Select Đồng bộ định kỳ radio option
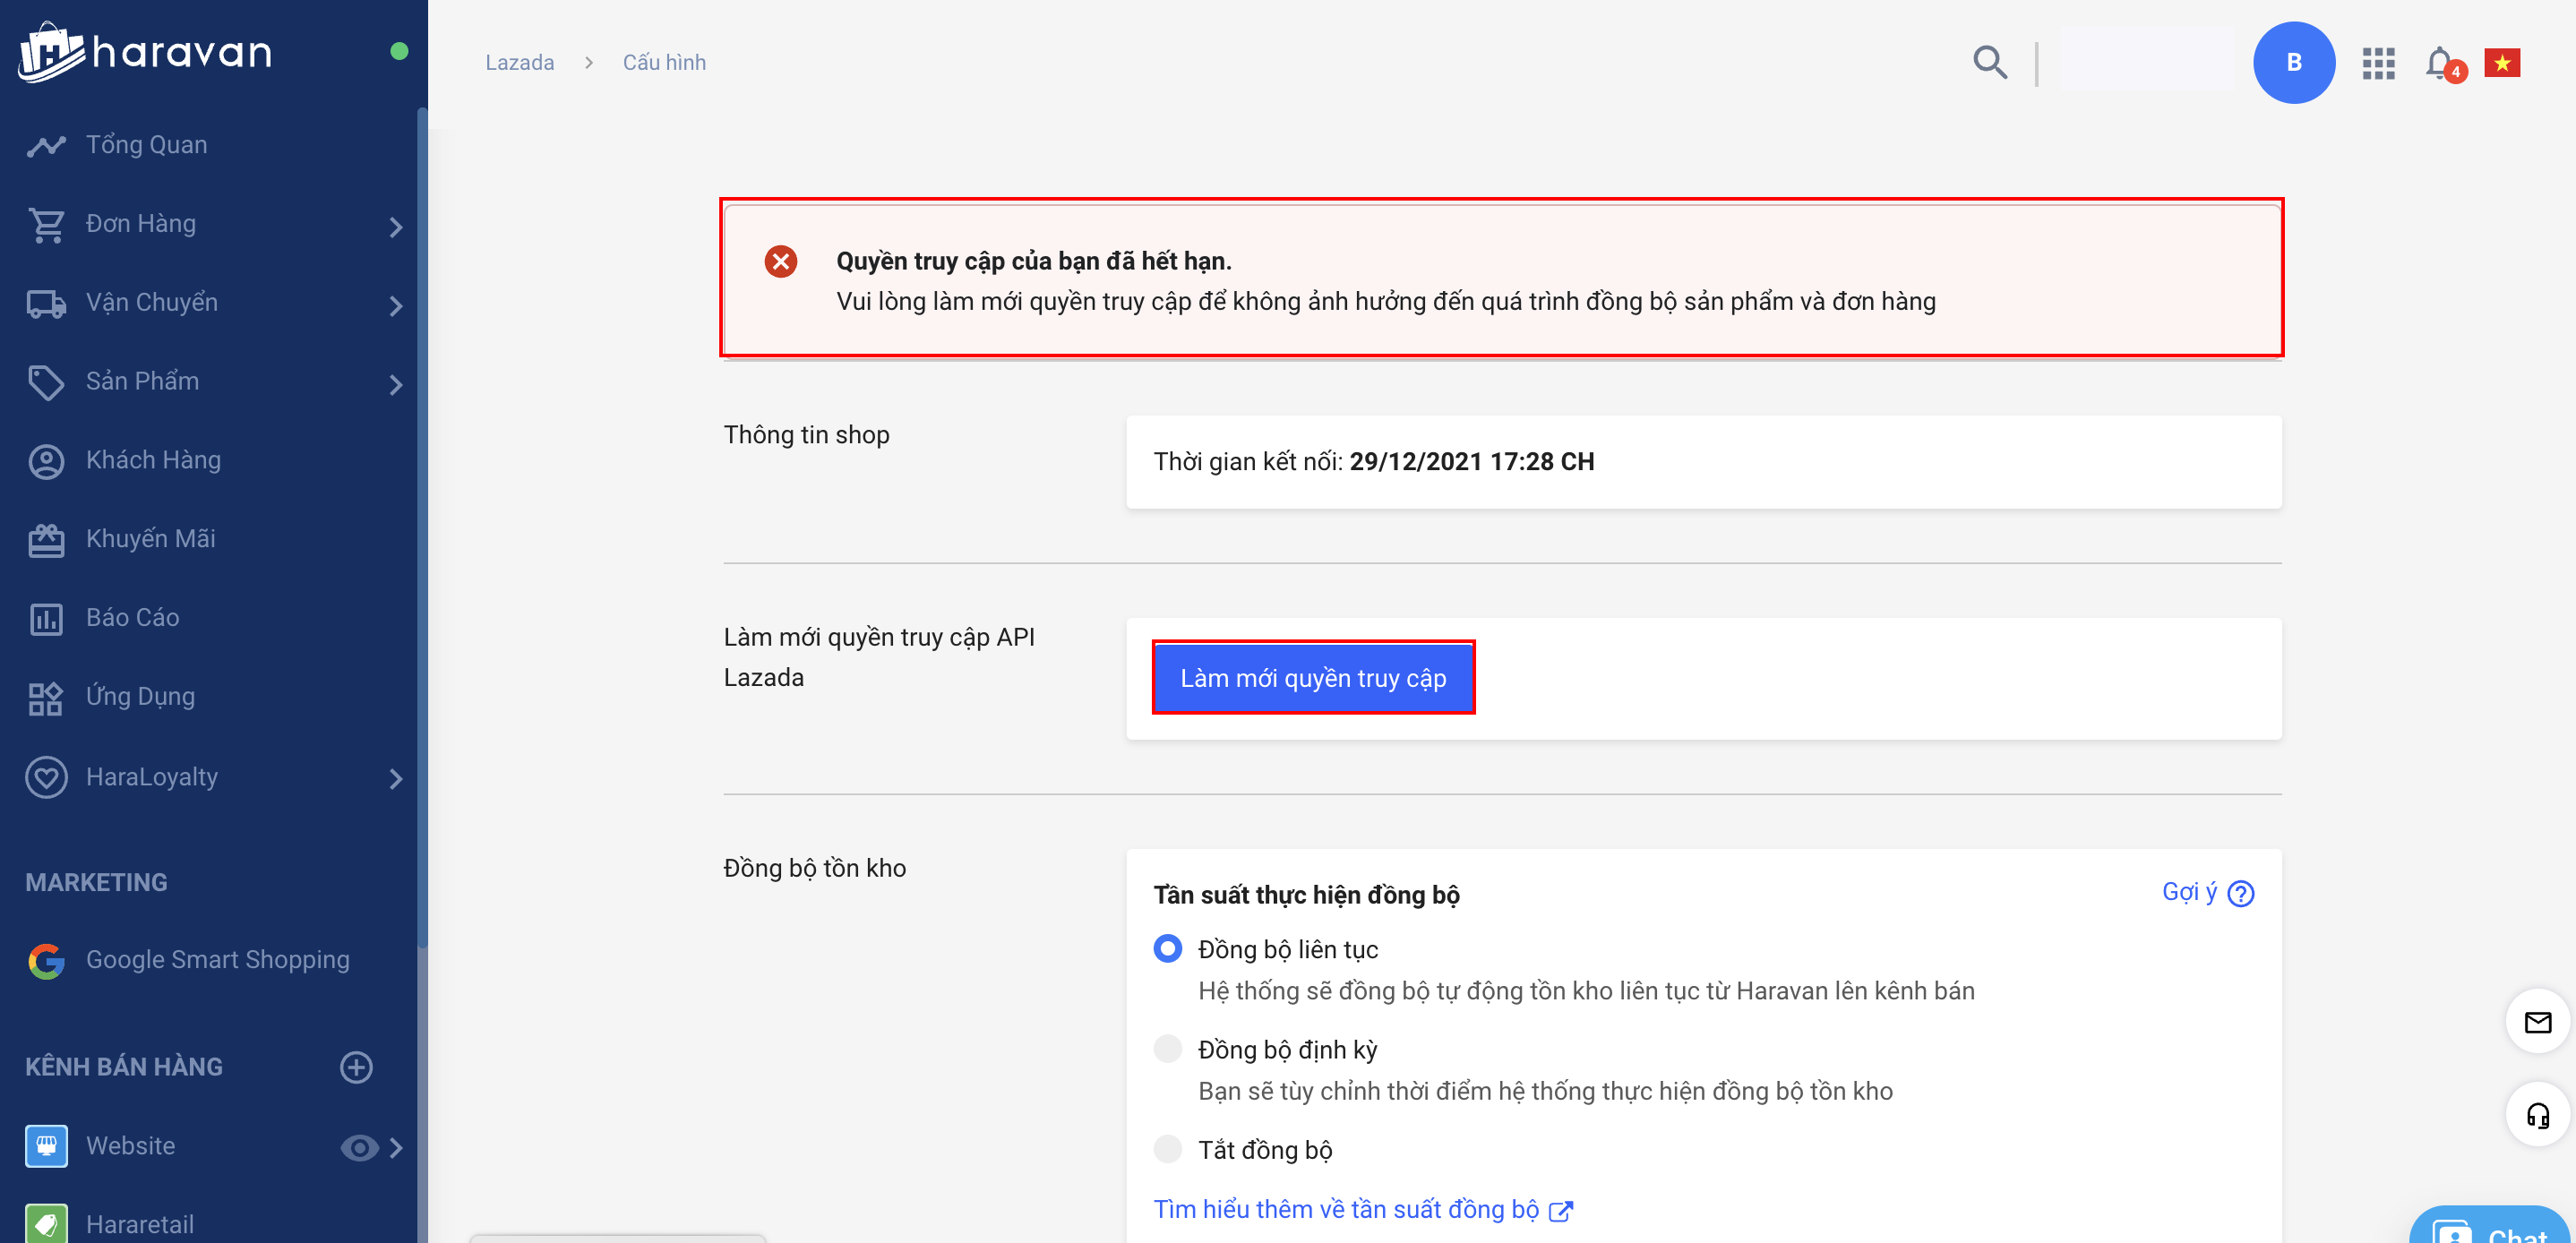The height and width of the screenshot is (1243, 2576). click(1167, 1048)
